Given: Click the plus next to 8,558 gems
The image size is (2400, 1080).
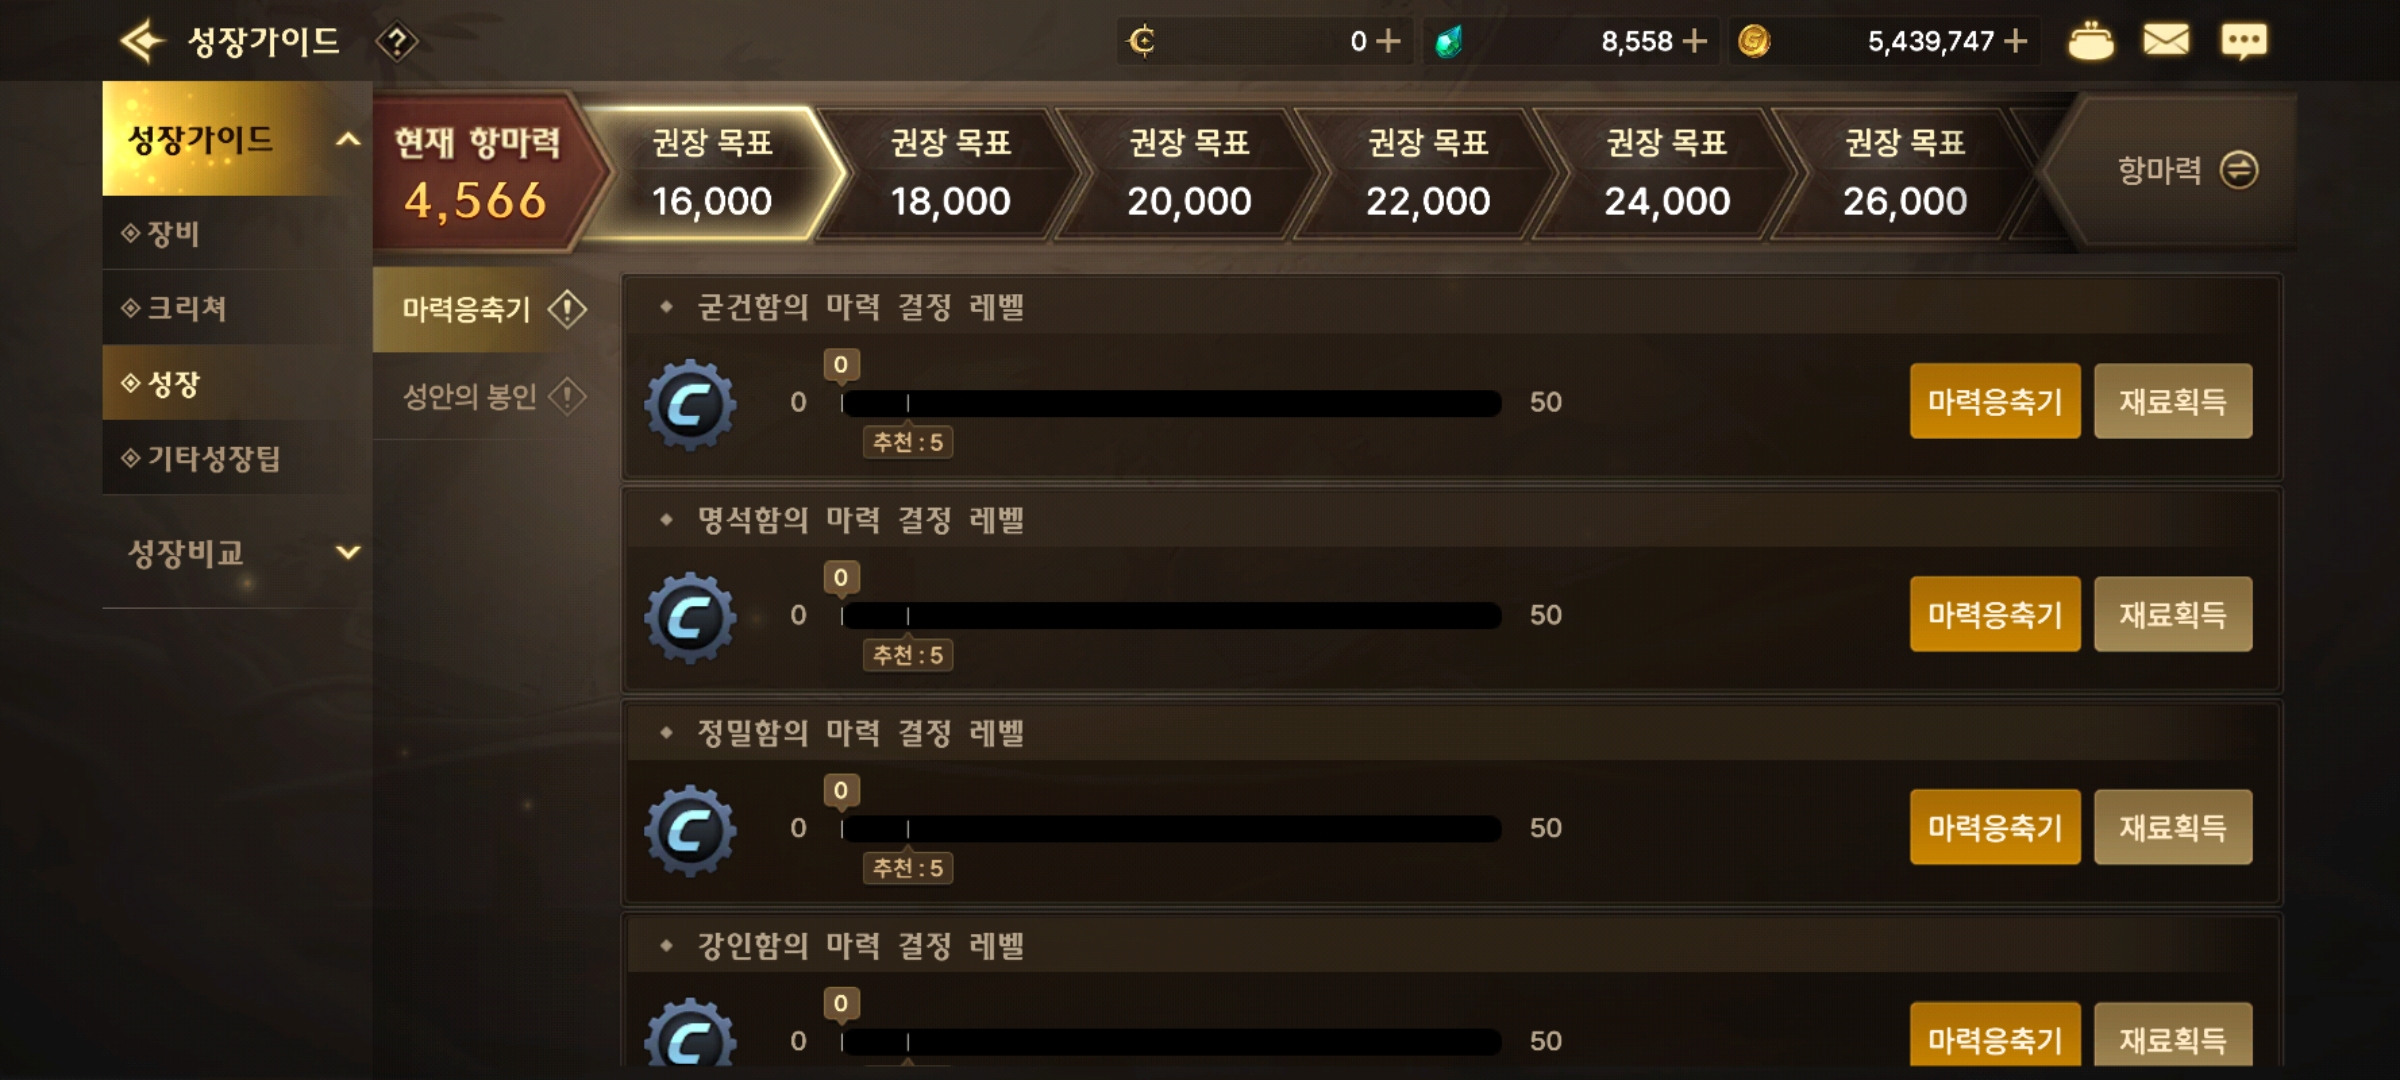Looking at the screenshot, I should 1694,41.
